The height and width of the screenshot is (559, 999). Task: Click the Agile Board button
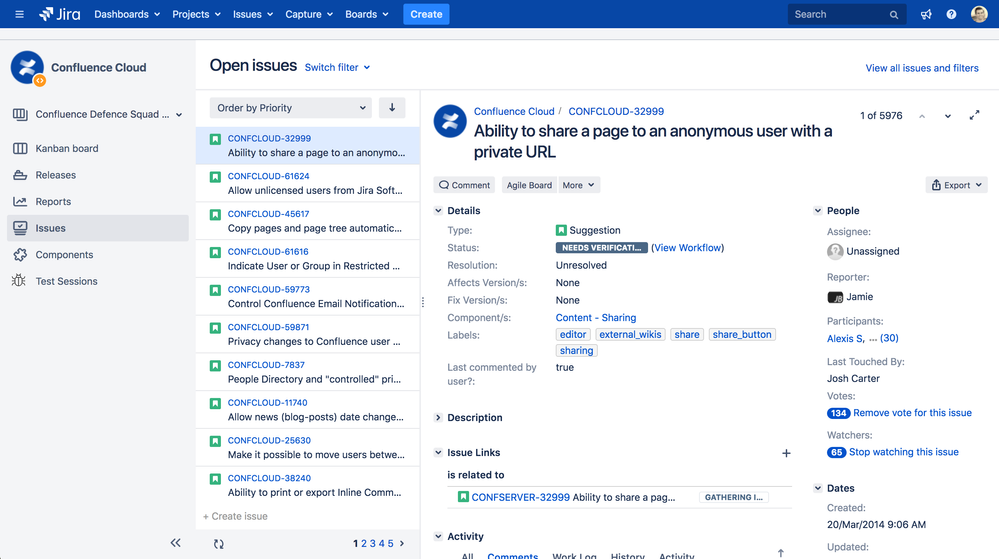529,185
